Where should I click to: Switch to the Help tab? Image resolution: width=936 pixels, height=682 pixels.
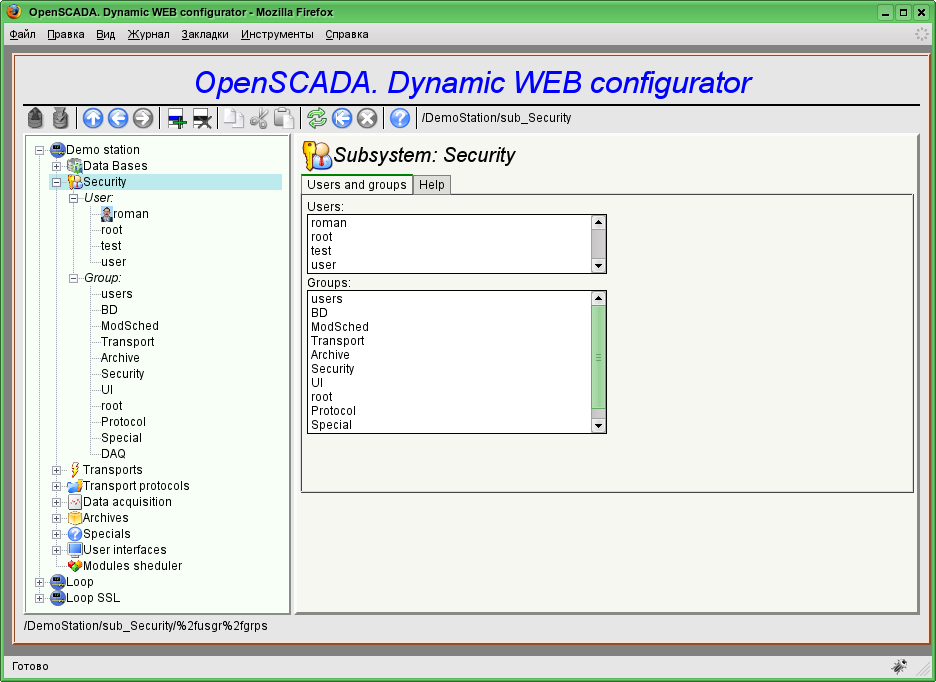[x=432, y=185]
